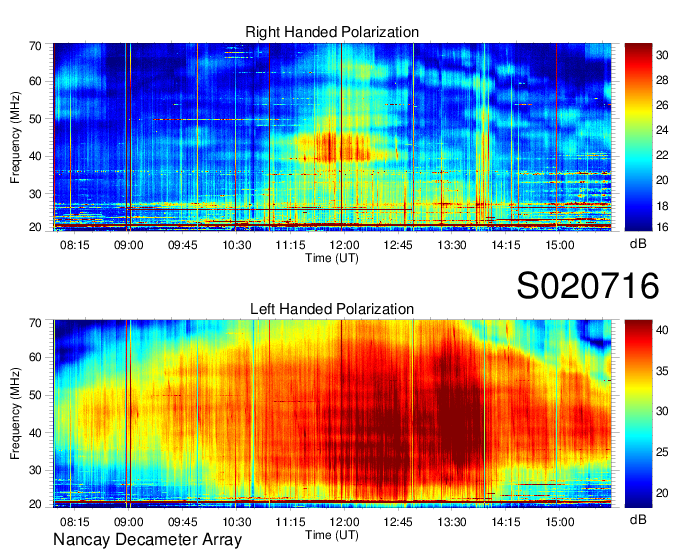Click the 40 frequency tick of bottom plot
The width and height of the screenshot is (680, 552).
(35, 433)
